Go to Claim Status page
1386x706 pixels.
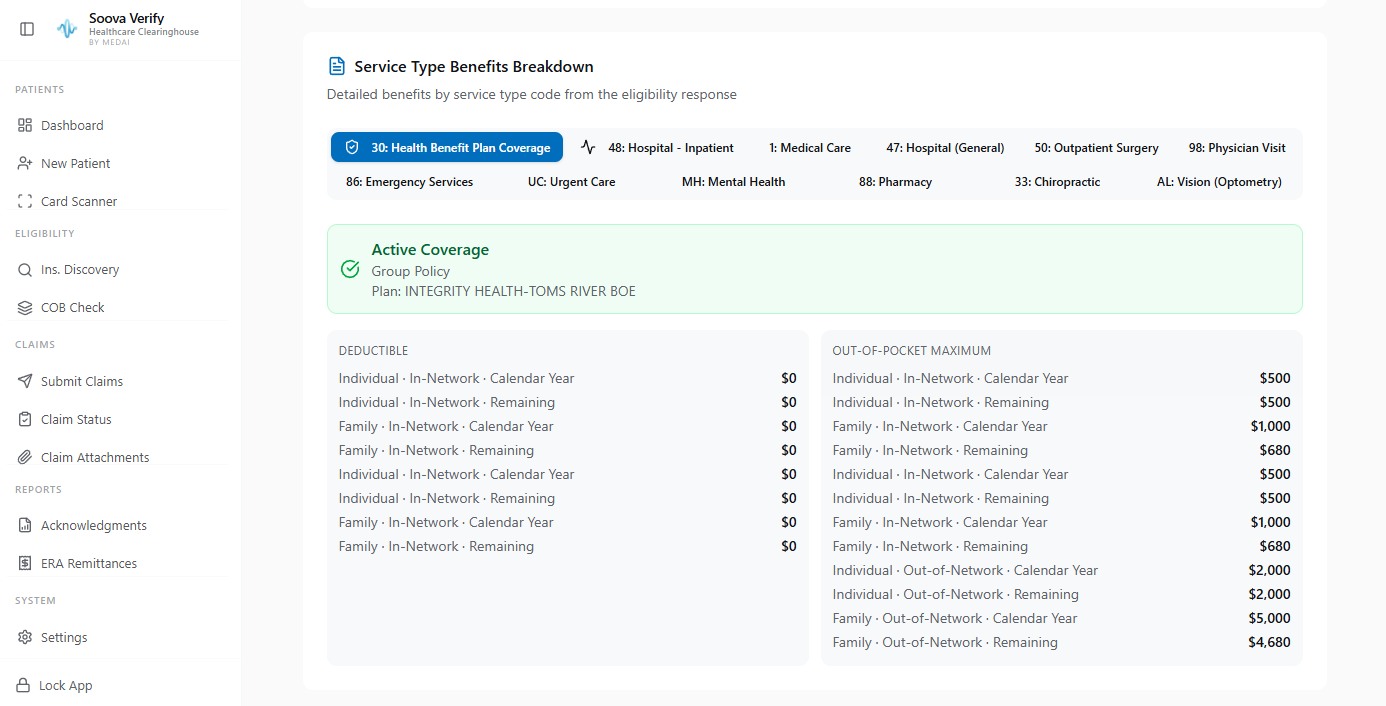[76, 419]
